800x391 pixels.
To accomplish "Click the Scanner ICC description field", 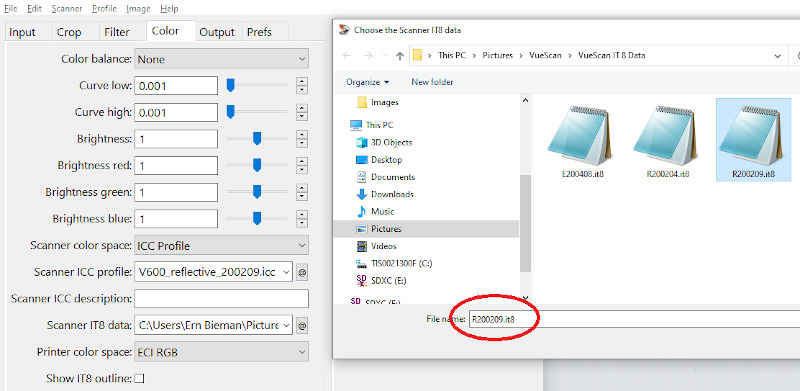I will pos(221,299).
